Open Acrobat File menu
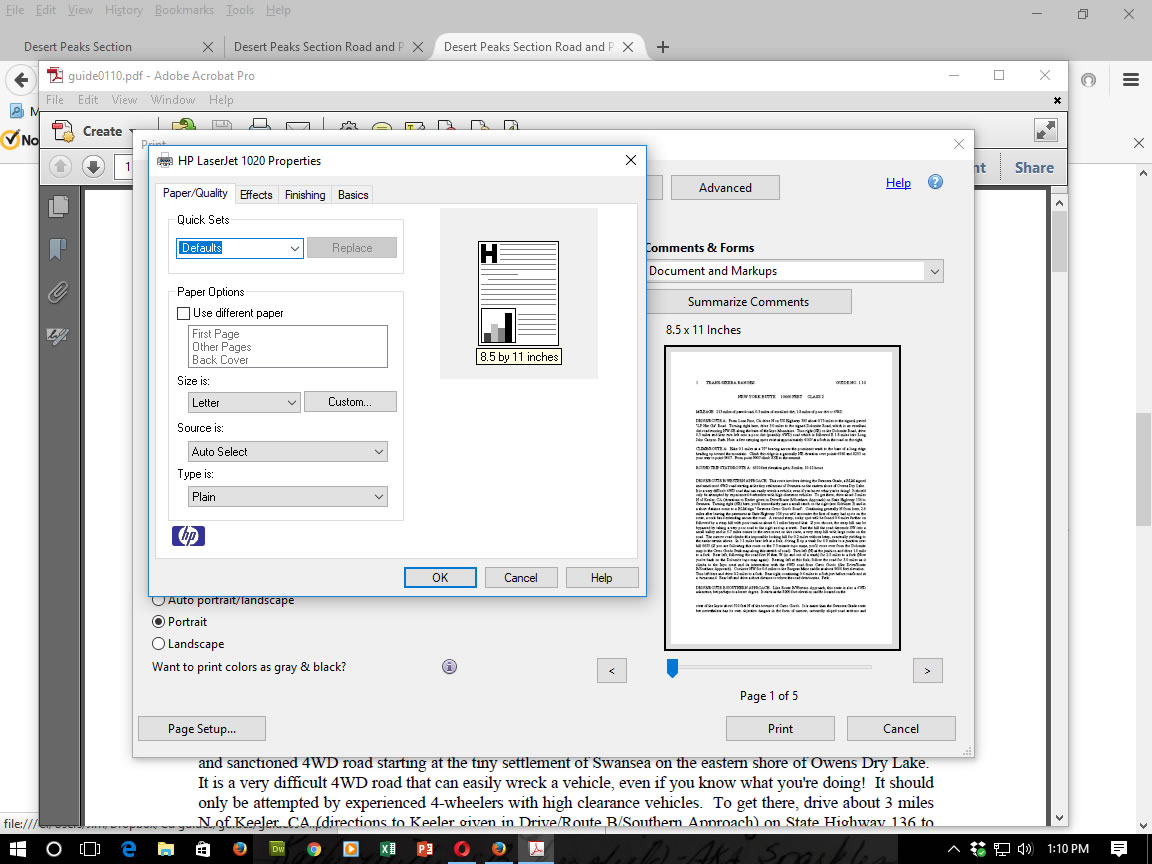Image resolution: width=1152 pixels, height=864 pixels. click(54, 100)
